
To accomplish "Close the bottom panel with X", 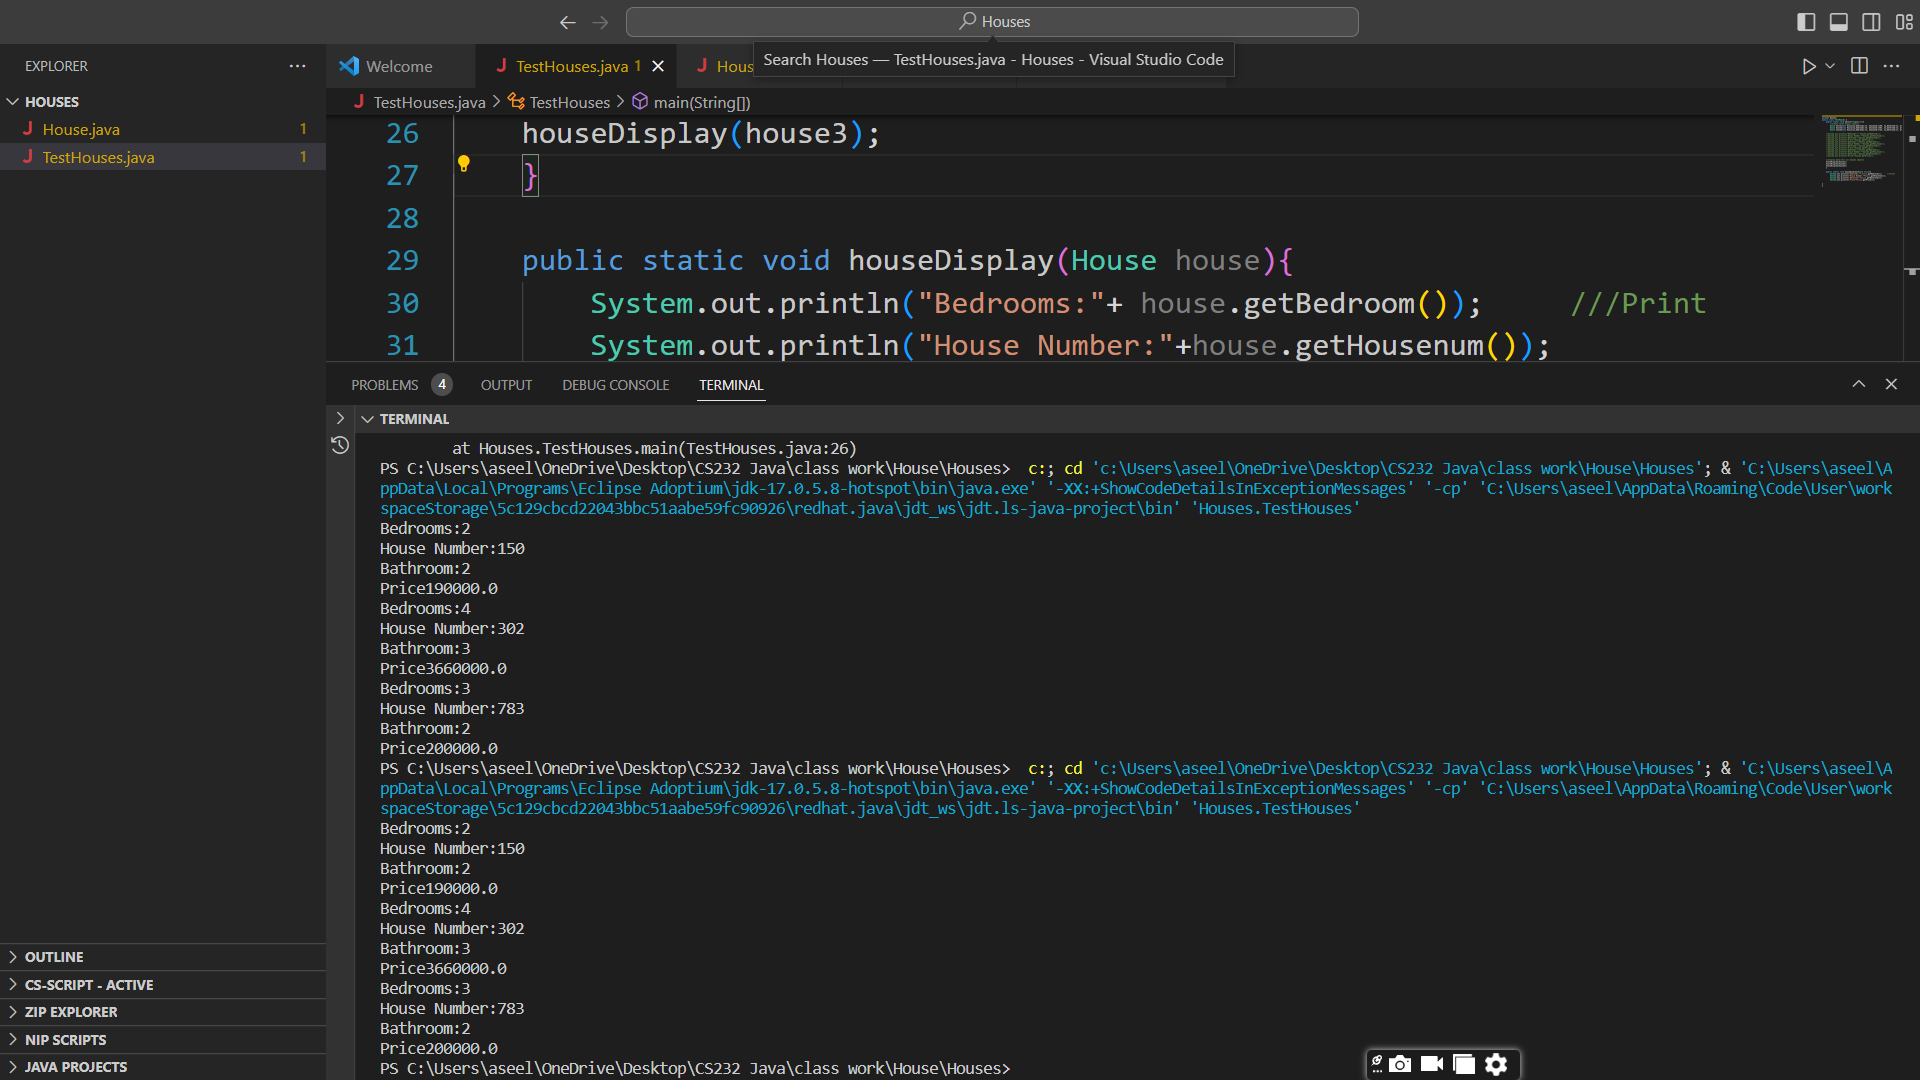I will 1891,384.
